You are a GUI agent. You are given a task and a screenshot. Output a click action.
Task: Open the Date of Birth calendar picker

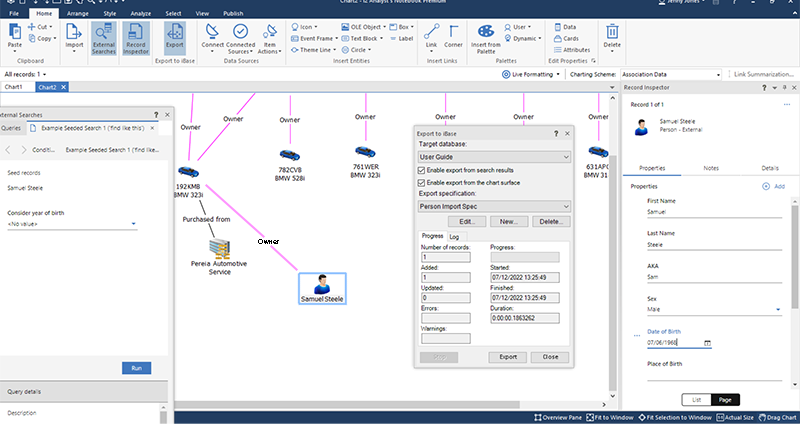(x=708, y=343)
